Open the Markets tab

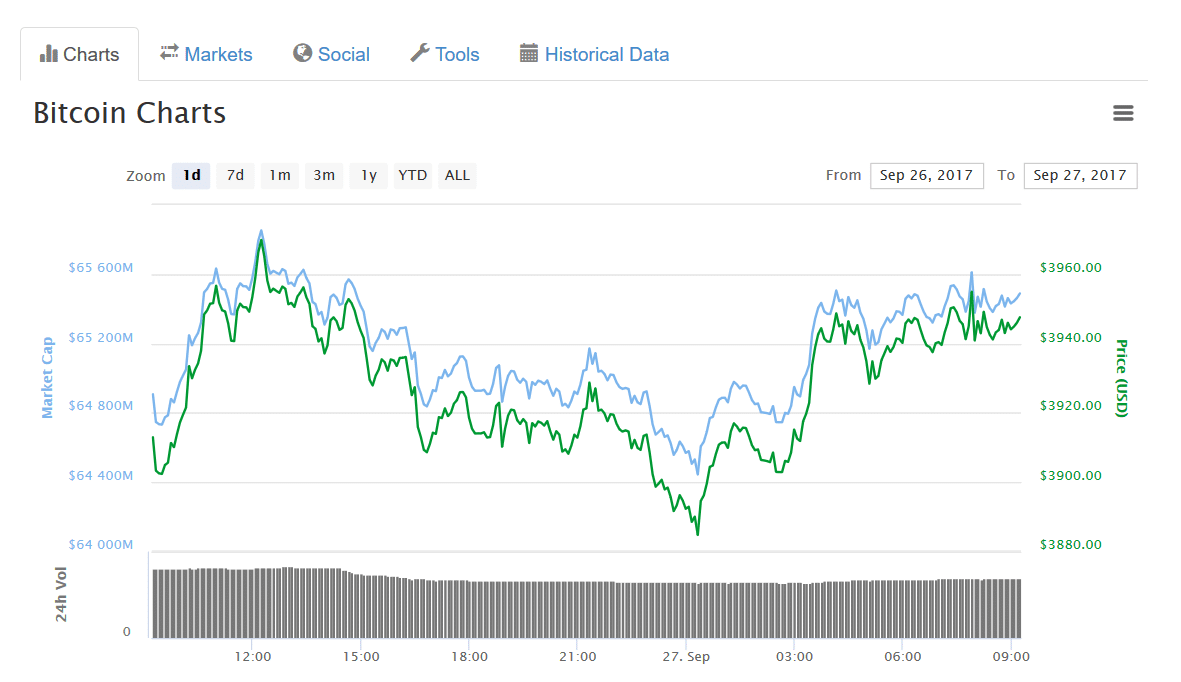click(206, 54)
